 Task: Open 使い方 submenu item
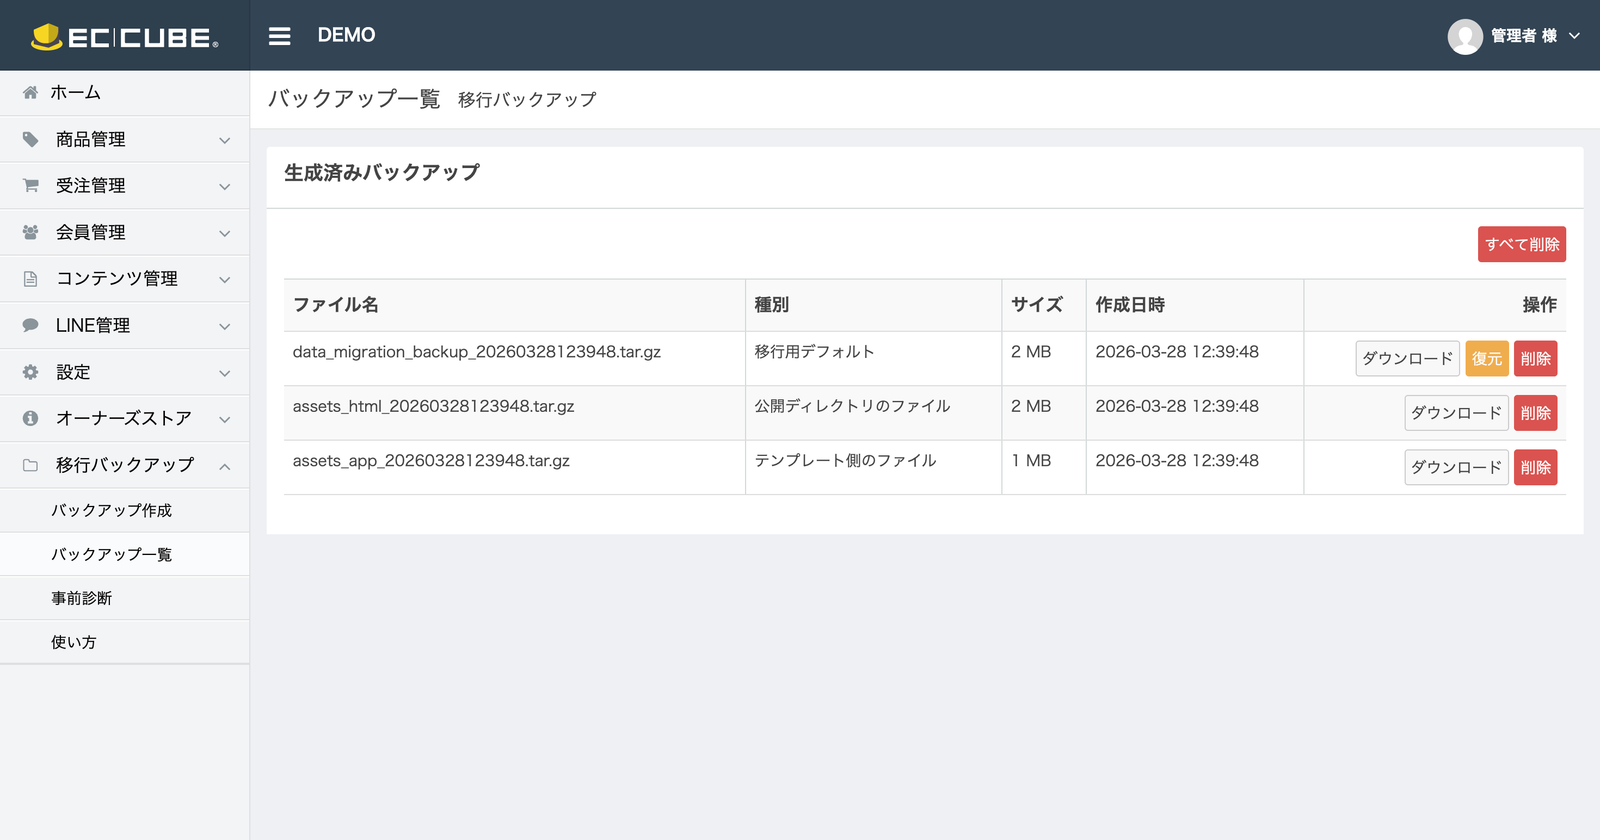click(125, 642)
